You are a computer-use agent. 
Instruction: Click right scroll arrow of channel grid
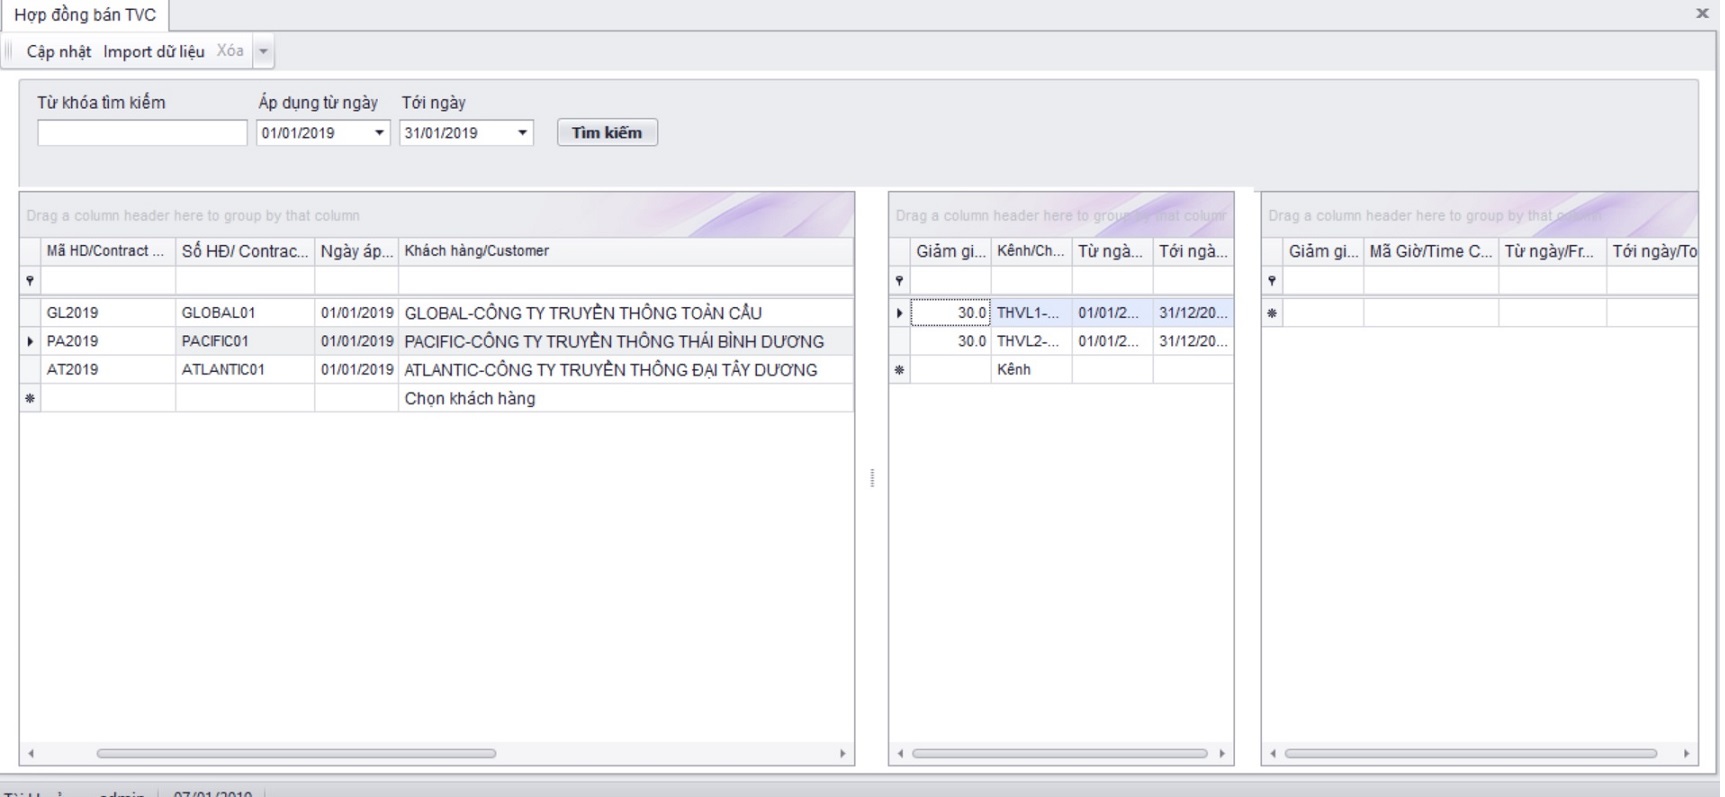pos(1222,753)
